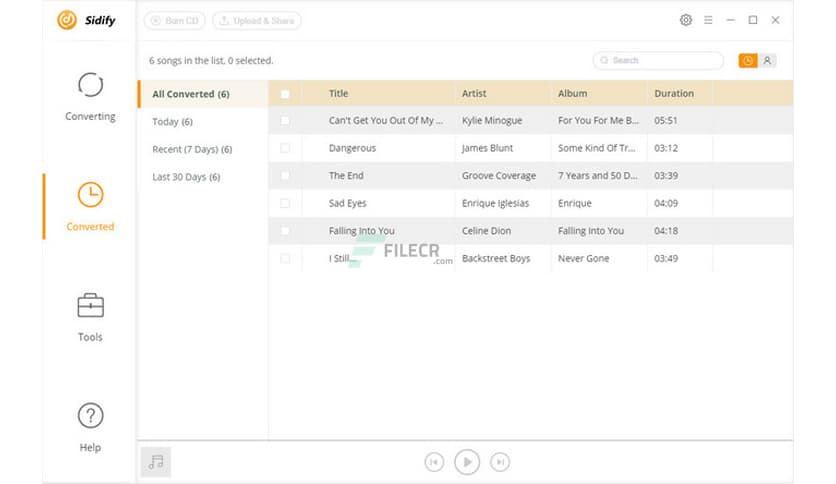Switch to sort-by-artist person view icon
836x484 pixels.
click(767, 61)
